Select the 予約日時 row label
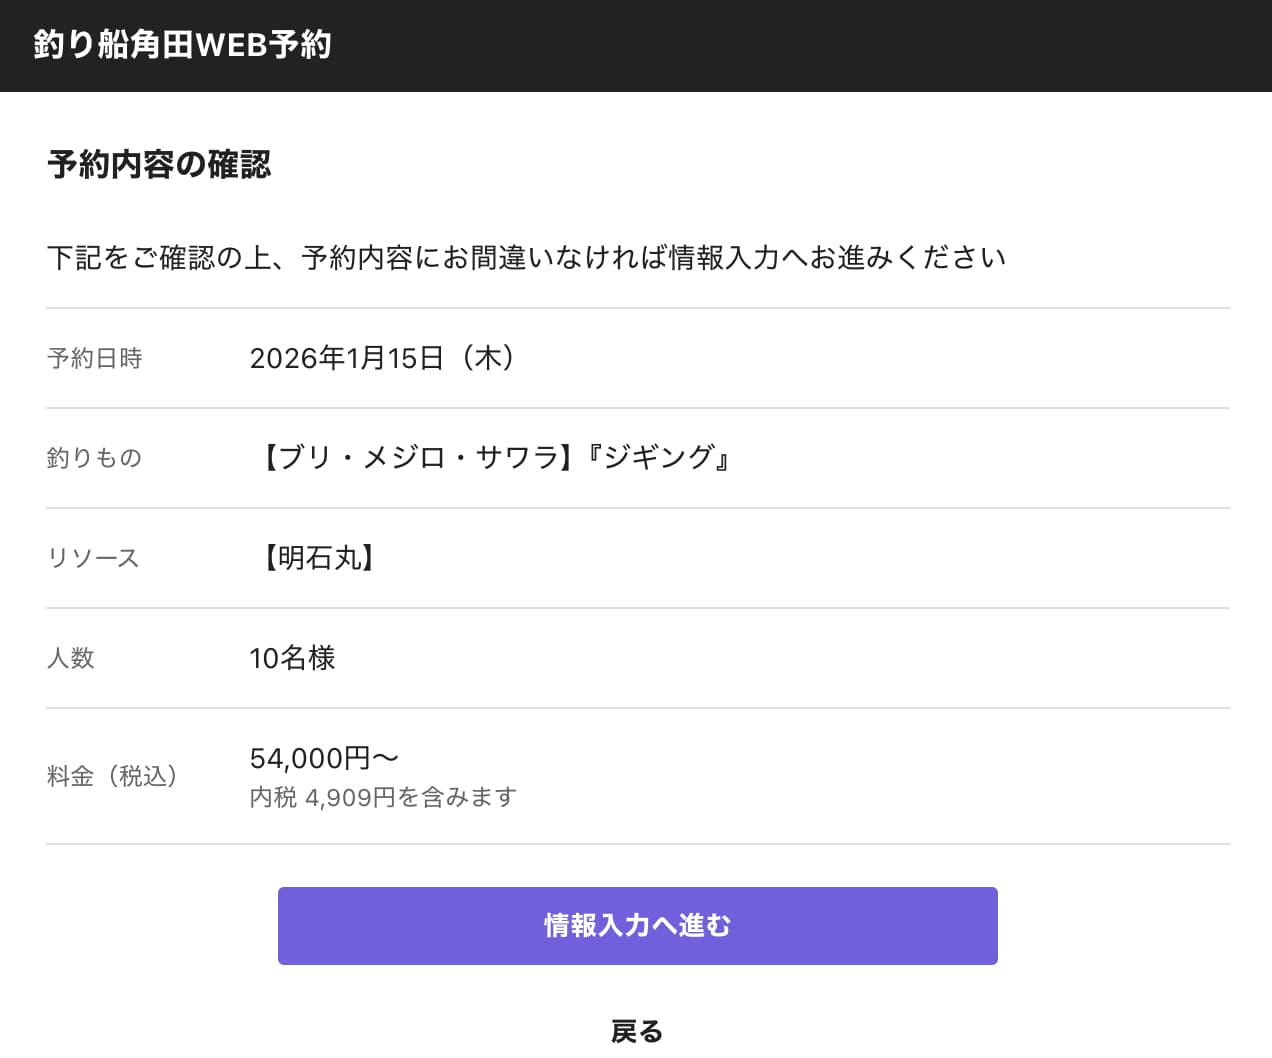This screenshot has height=1058, width=1272. [95, 358]
